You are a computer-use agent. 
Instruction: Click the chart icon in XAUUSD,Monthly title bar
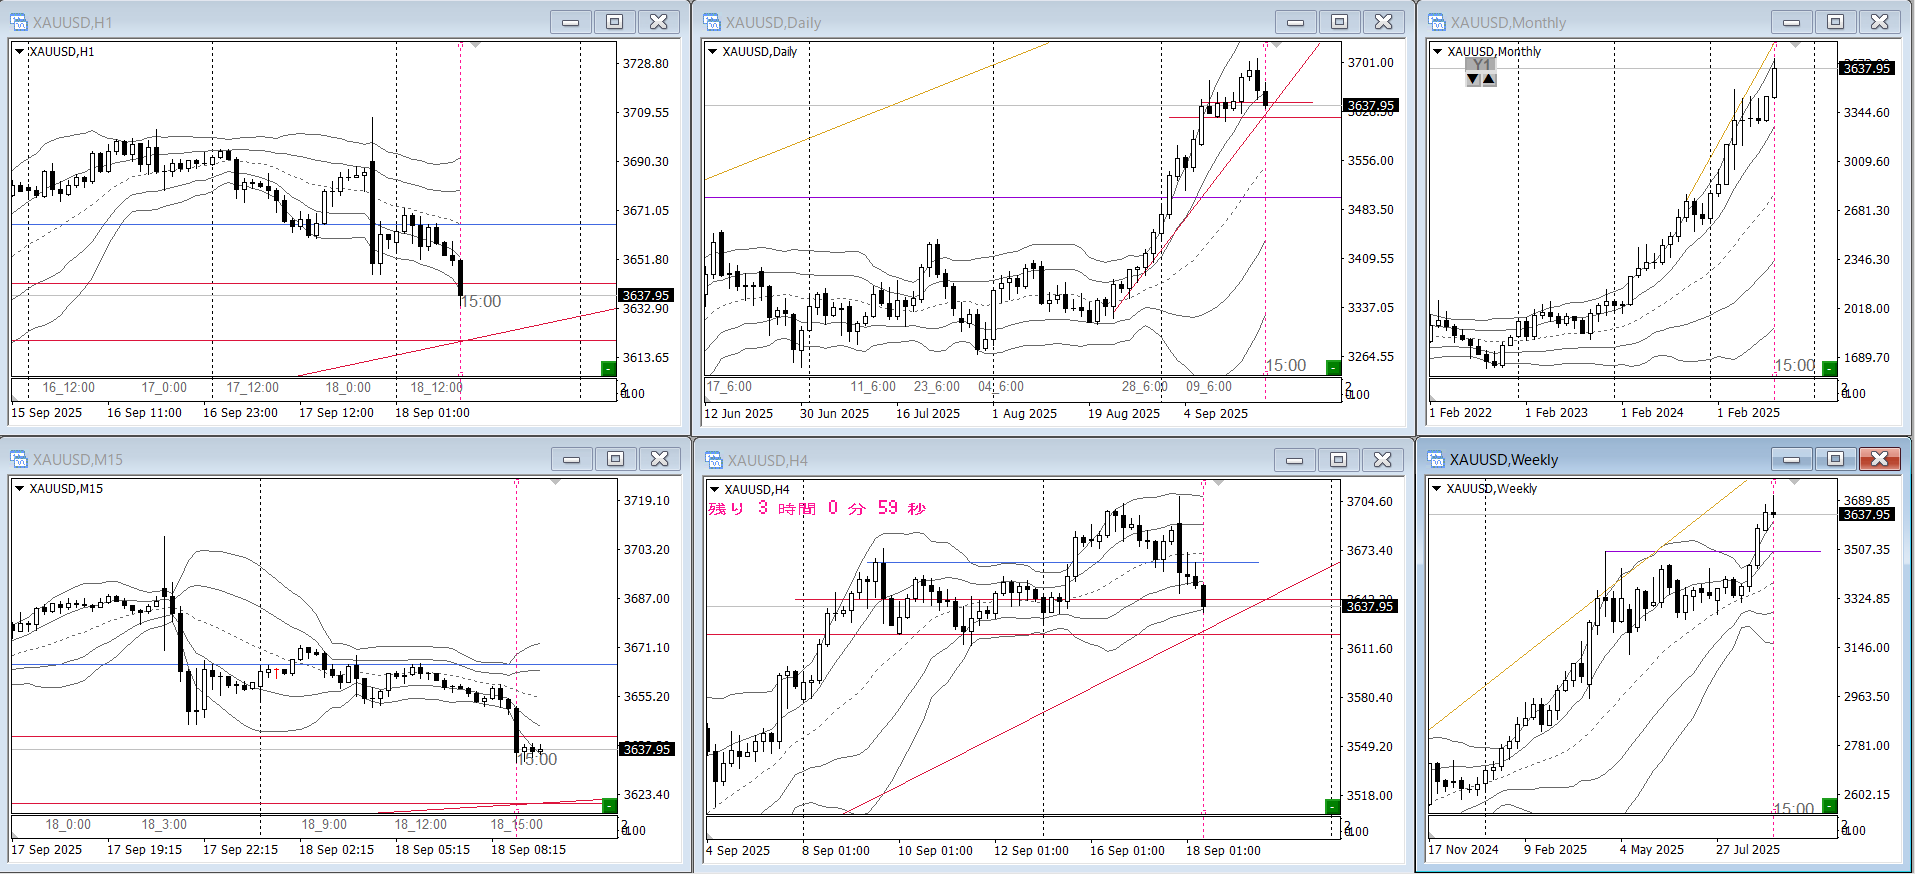tap(1437, 22)
